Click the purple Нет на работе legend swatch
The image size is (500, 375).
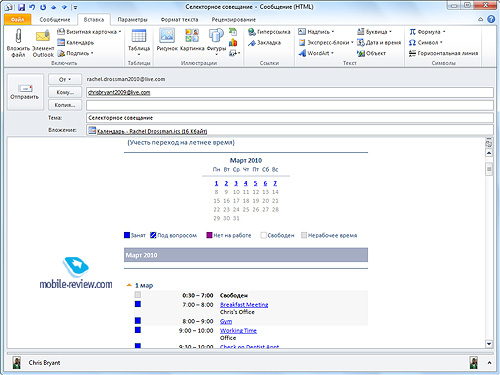click(209, 235)
